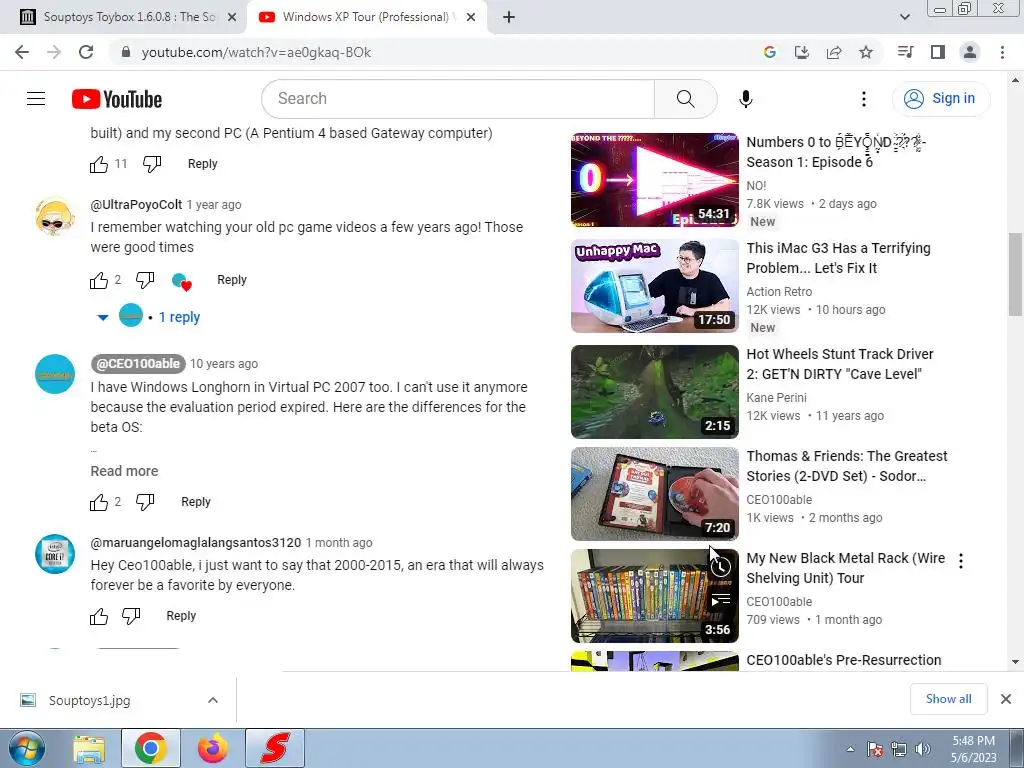Screen dimensions: 1024x768
Task: Open Hot Wheels Stunt Track Driver thumbnail
Action: click(654, 392)
